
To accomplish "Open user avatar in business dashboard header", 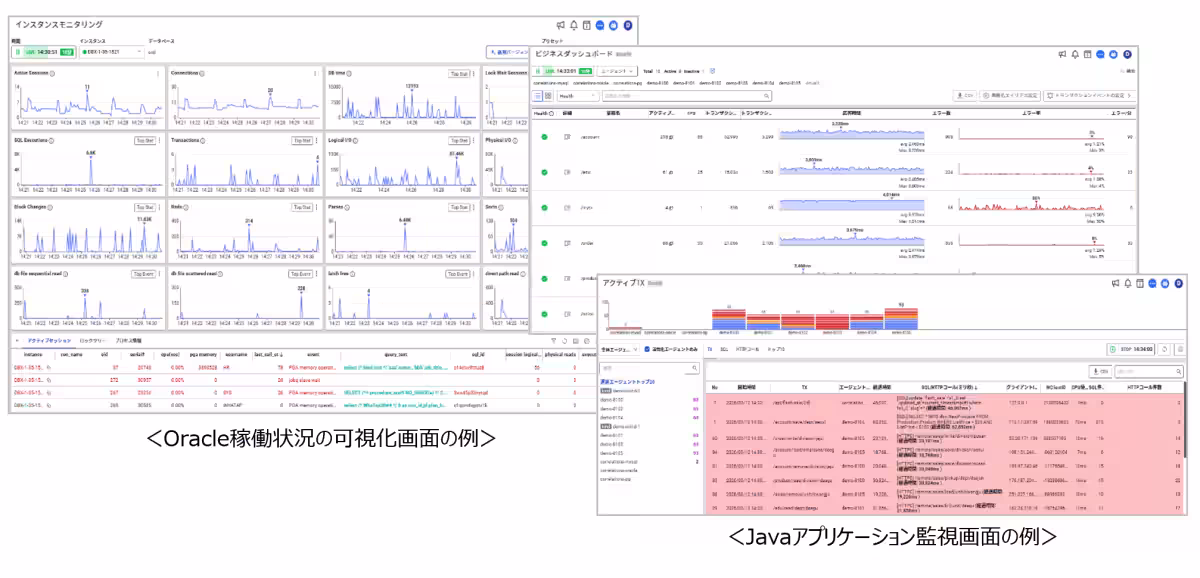I will [1127, 55].
